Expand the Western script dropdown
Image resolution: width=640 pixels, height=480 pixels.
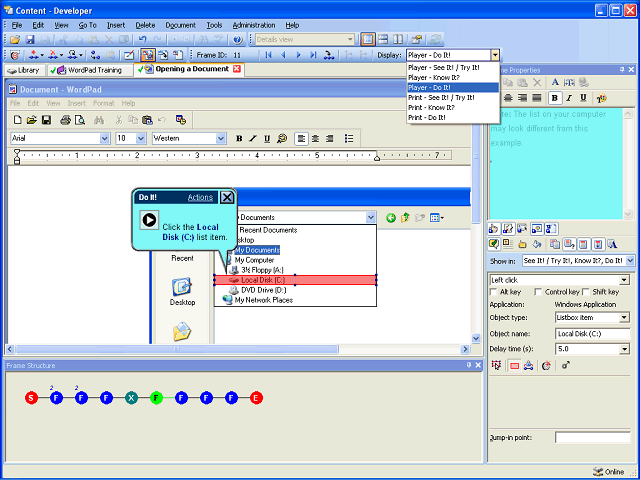221,139
